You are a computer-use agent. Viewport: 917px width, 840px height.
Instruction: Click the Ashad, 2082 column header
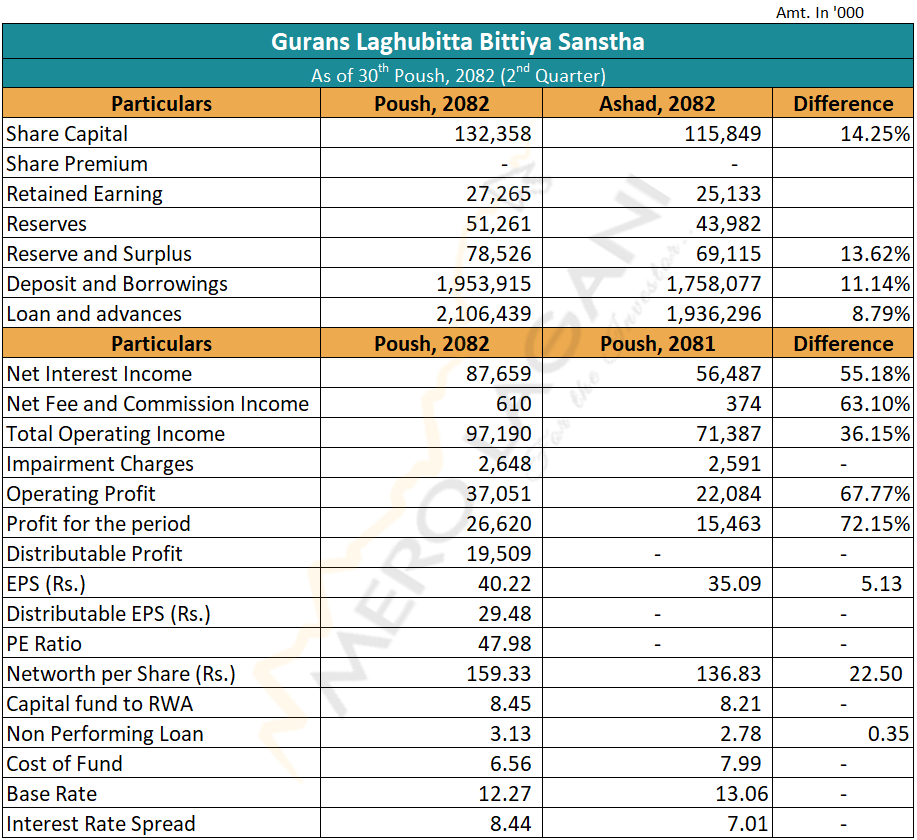tap(657, 104)
